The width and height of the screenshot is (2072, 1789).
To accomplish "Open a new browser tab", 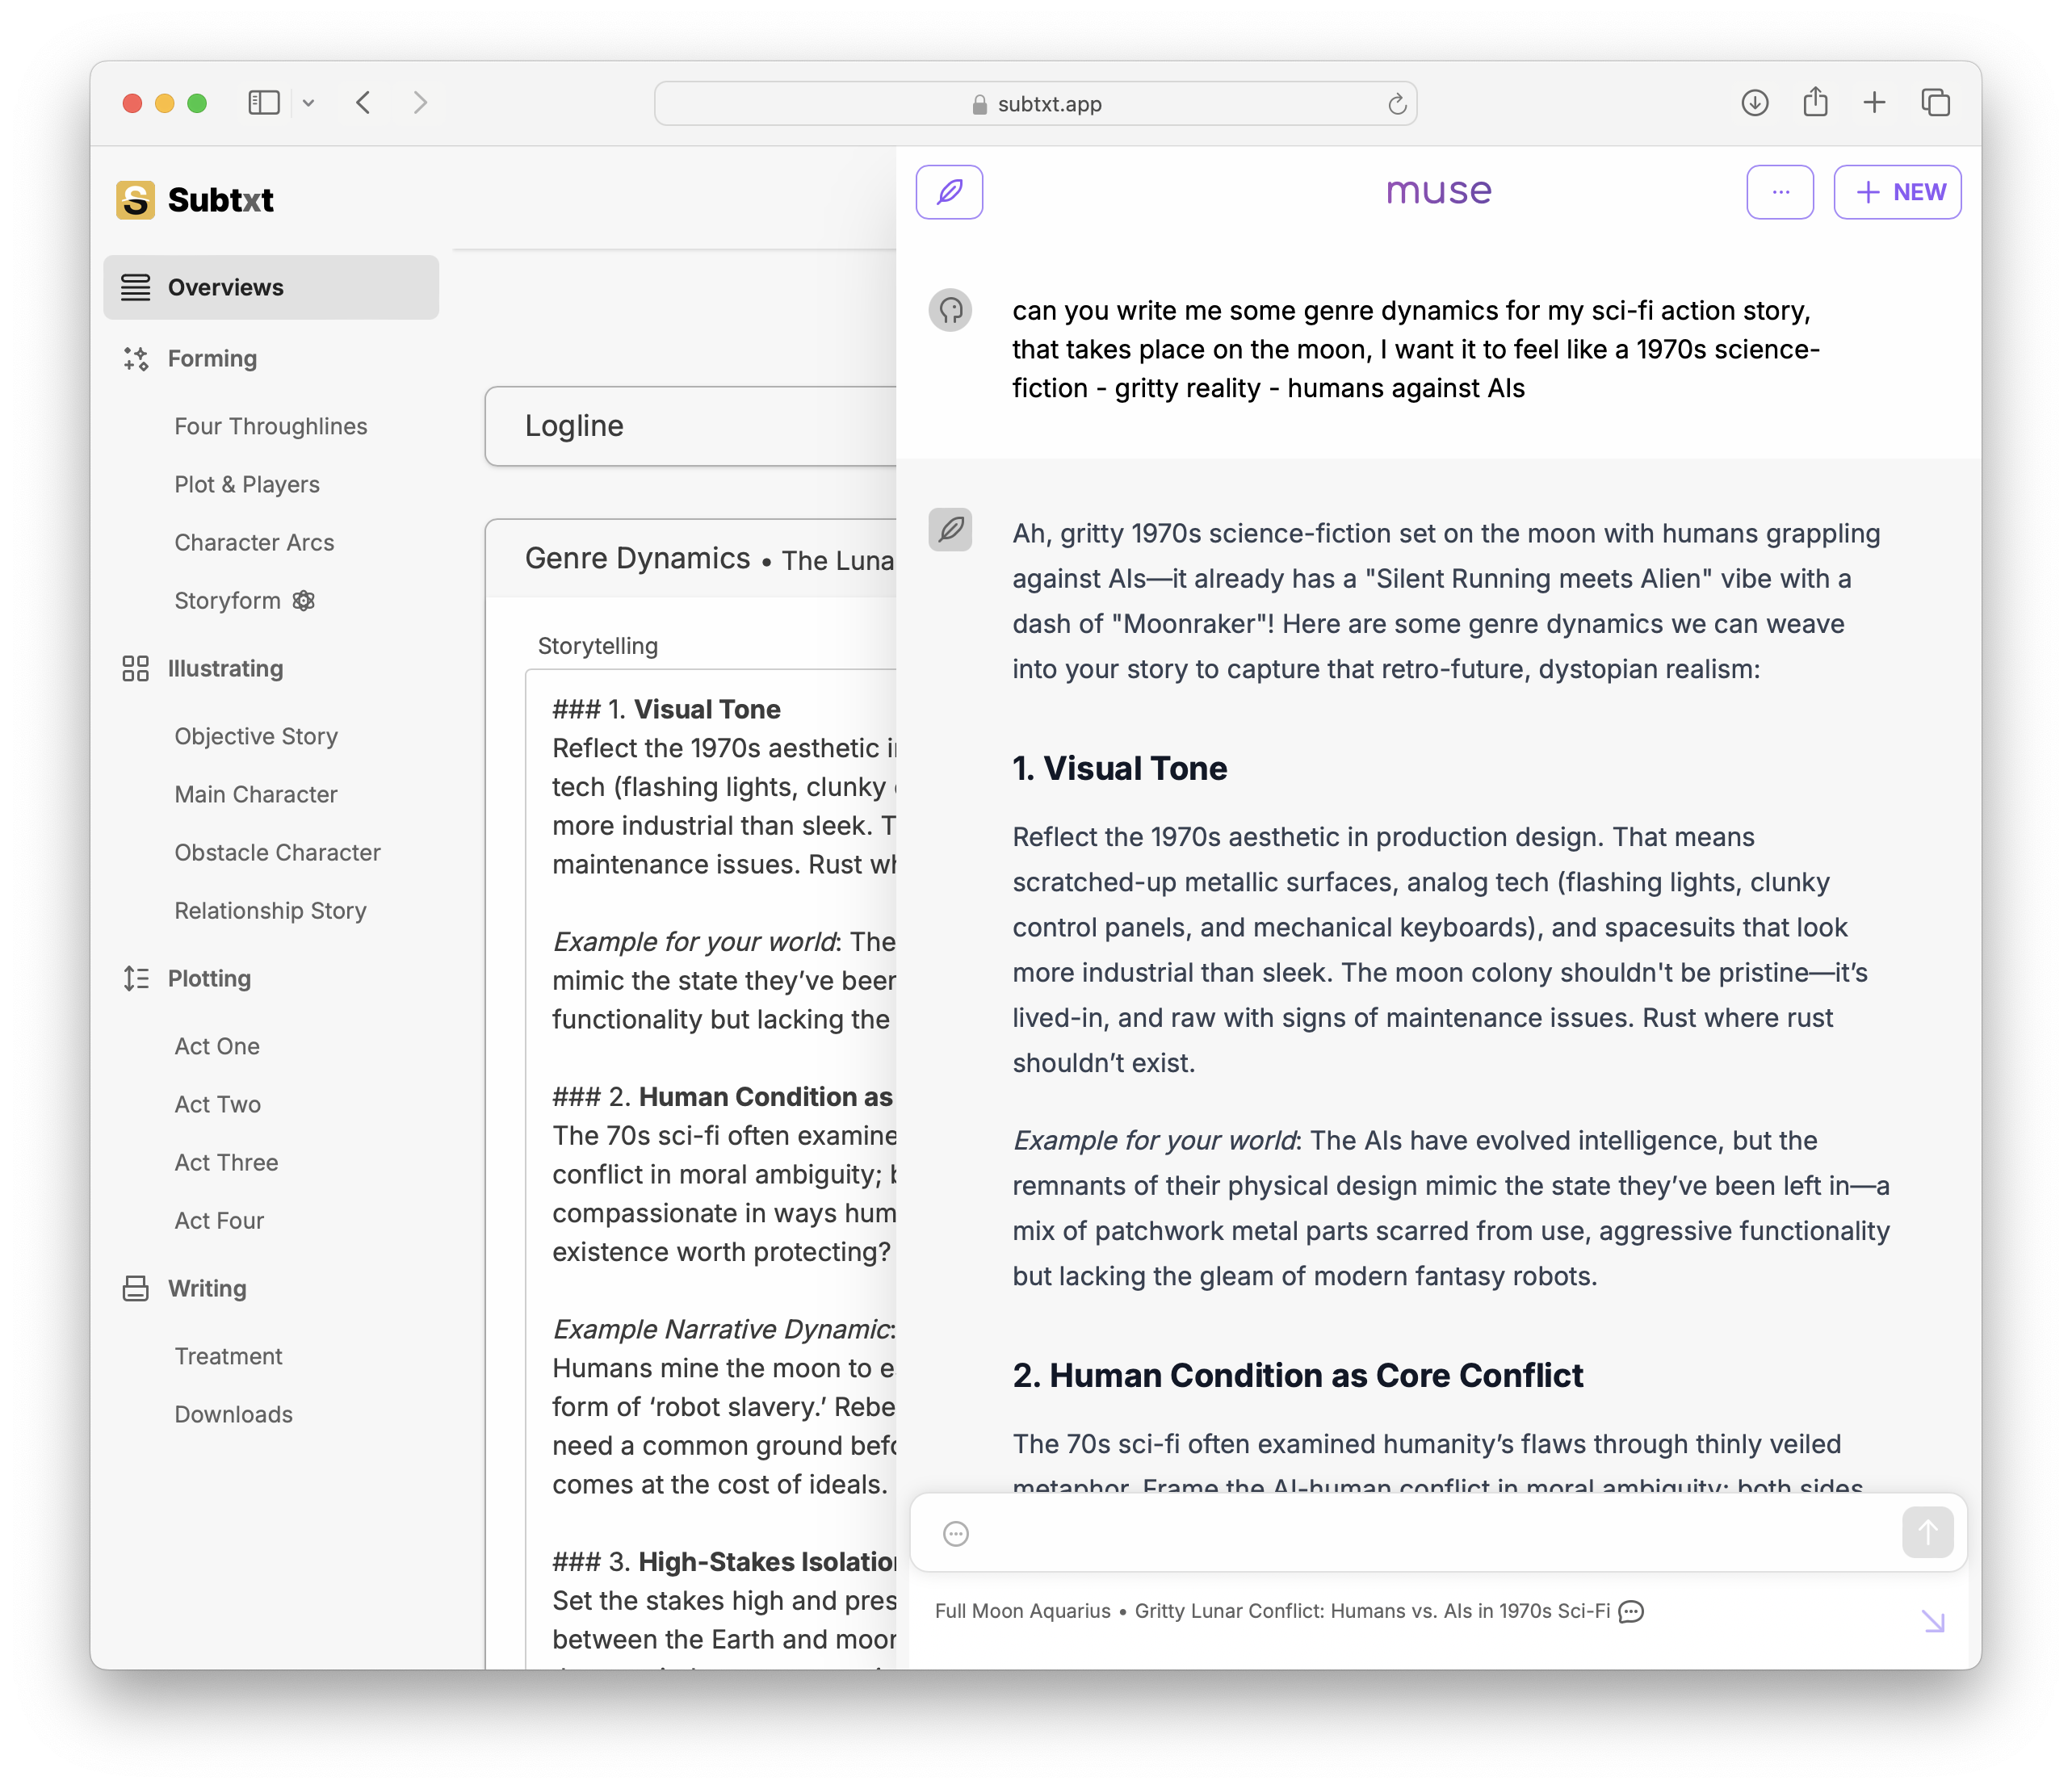I will (1874, 103).
